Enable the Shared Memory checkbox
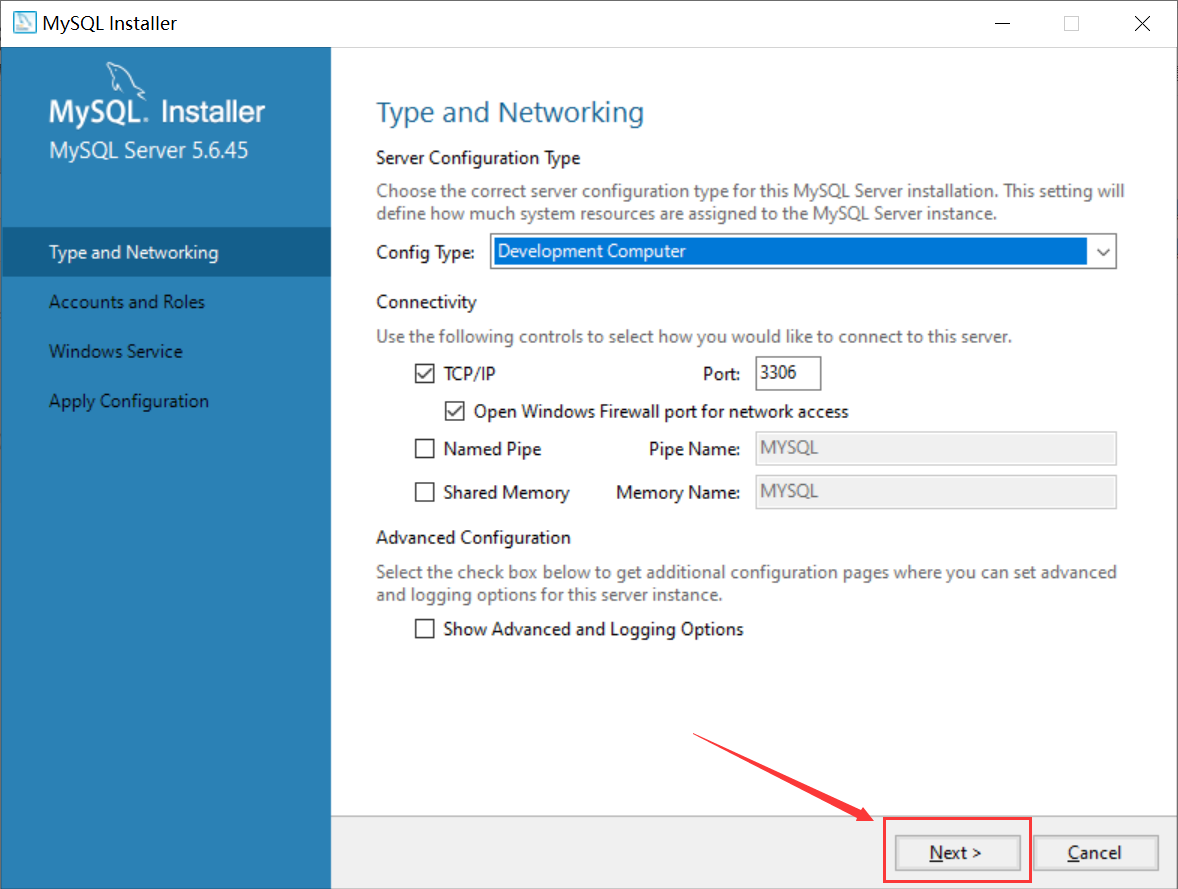Viewport: 1178px width, 889px height. [x=424, y=492]
